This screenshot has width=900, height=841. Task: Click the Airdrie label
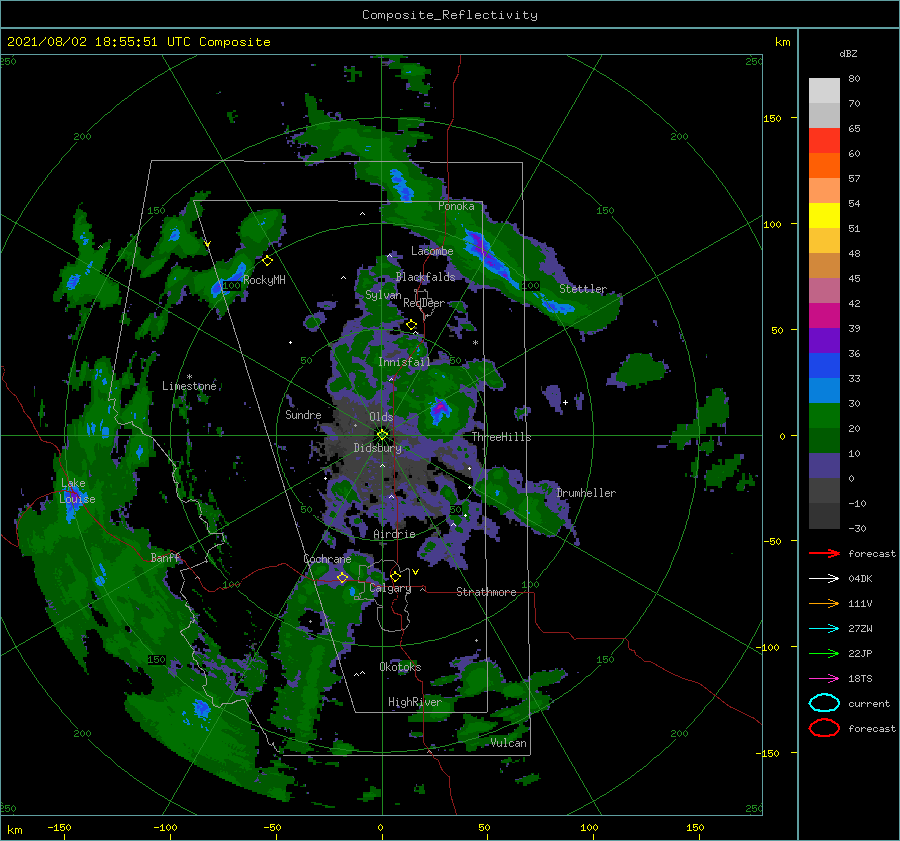394,534
